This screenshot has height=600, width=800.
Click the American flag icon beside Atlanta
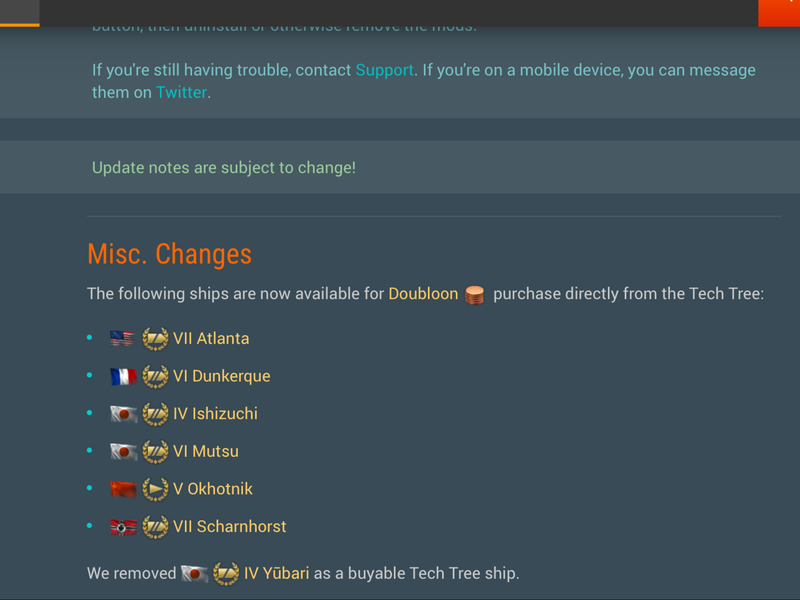(122, 339)
